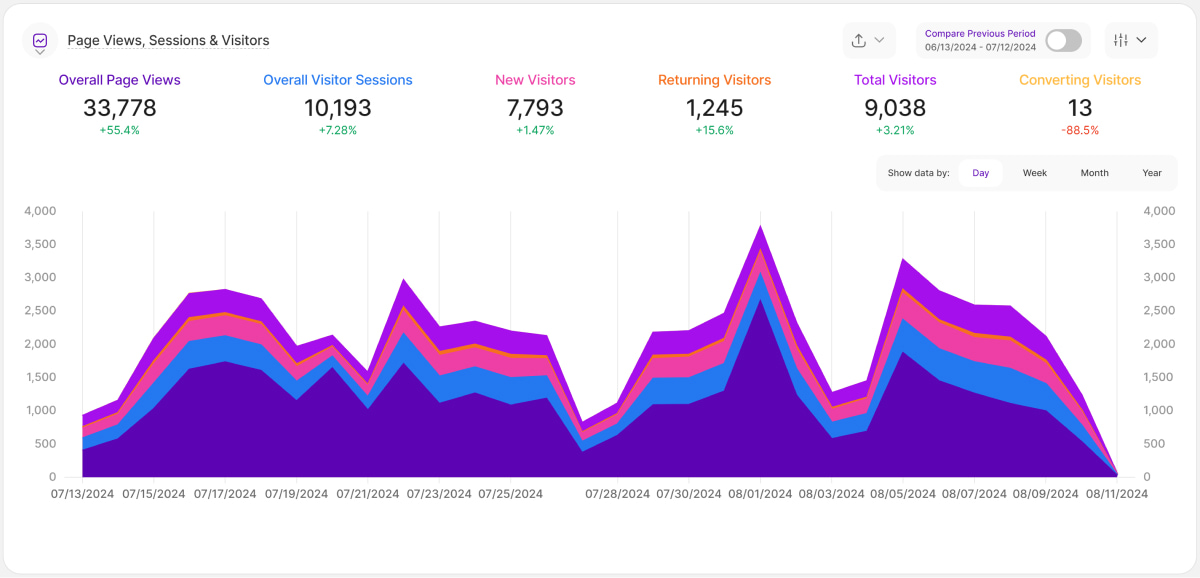Switch chart data view to Week

click(x=1034, y=173)
